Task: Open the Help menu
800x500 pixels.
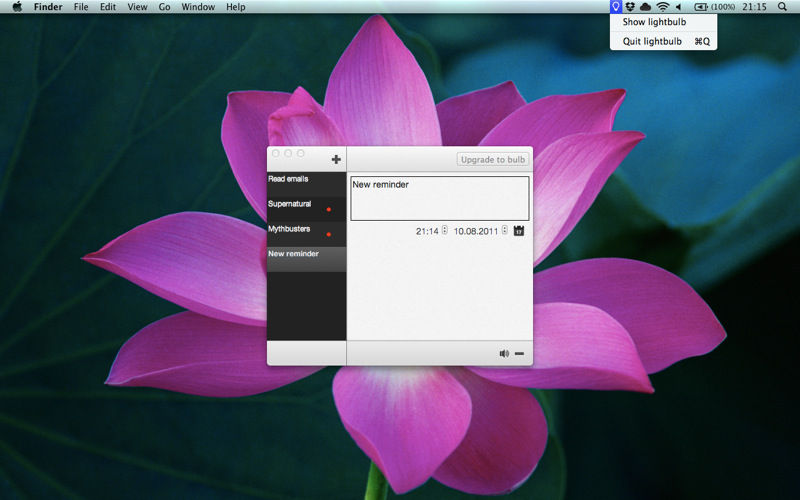Action: click(x=236, y=7)
